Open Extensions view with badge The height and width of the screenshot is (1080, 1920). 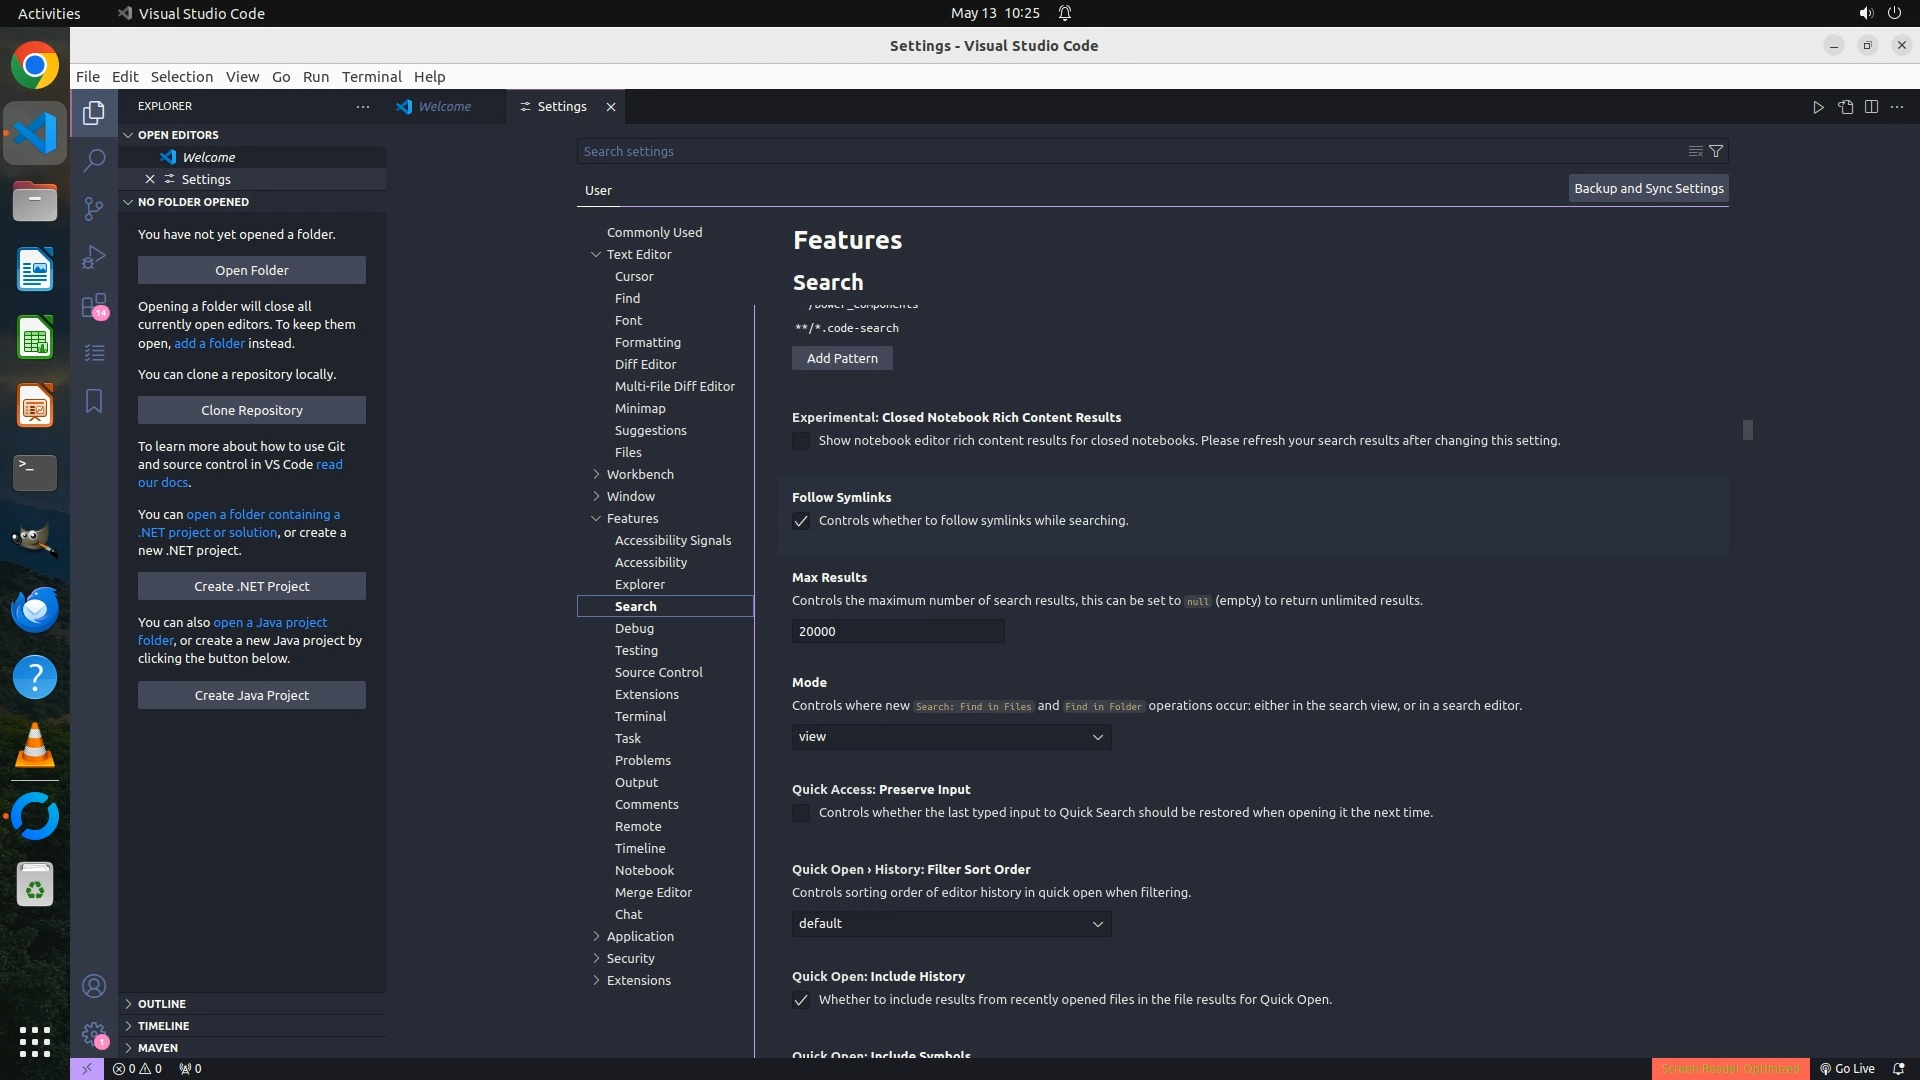pos(94,305)
